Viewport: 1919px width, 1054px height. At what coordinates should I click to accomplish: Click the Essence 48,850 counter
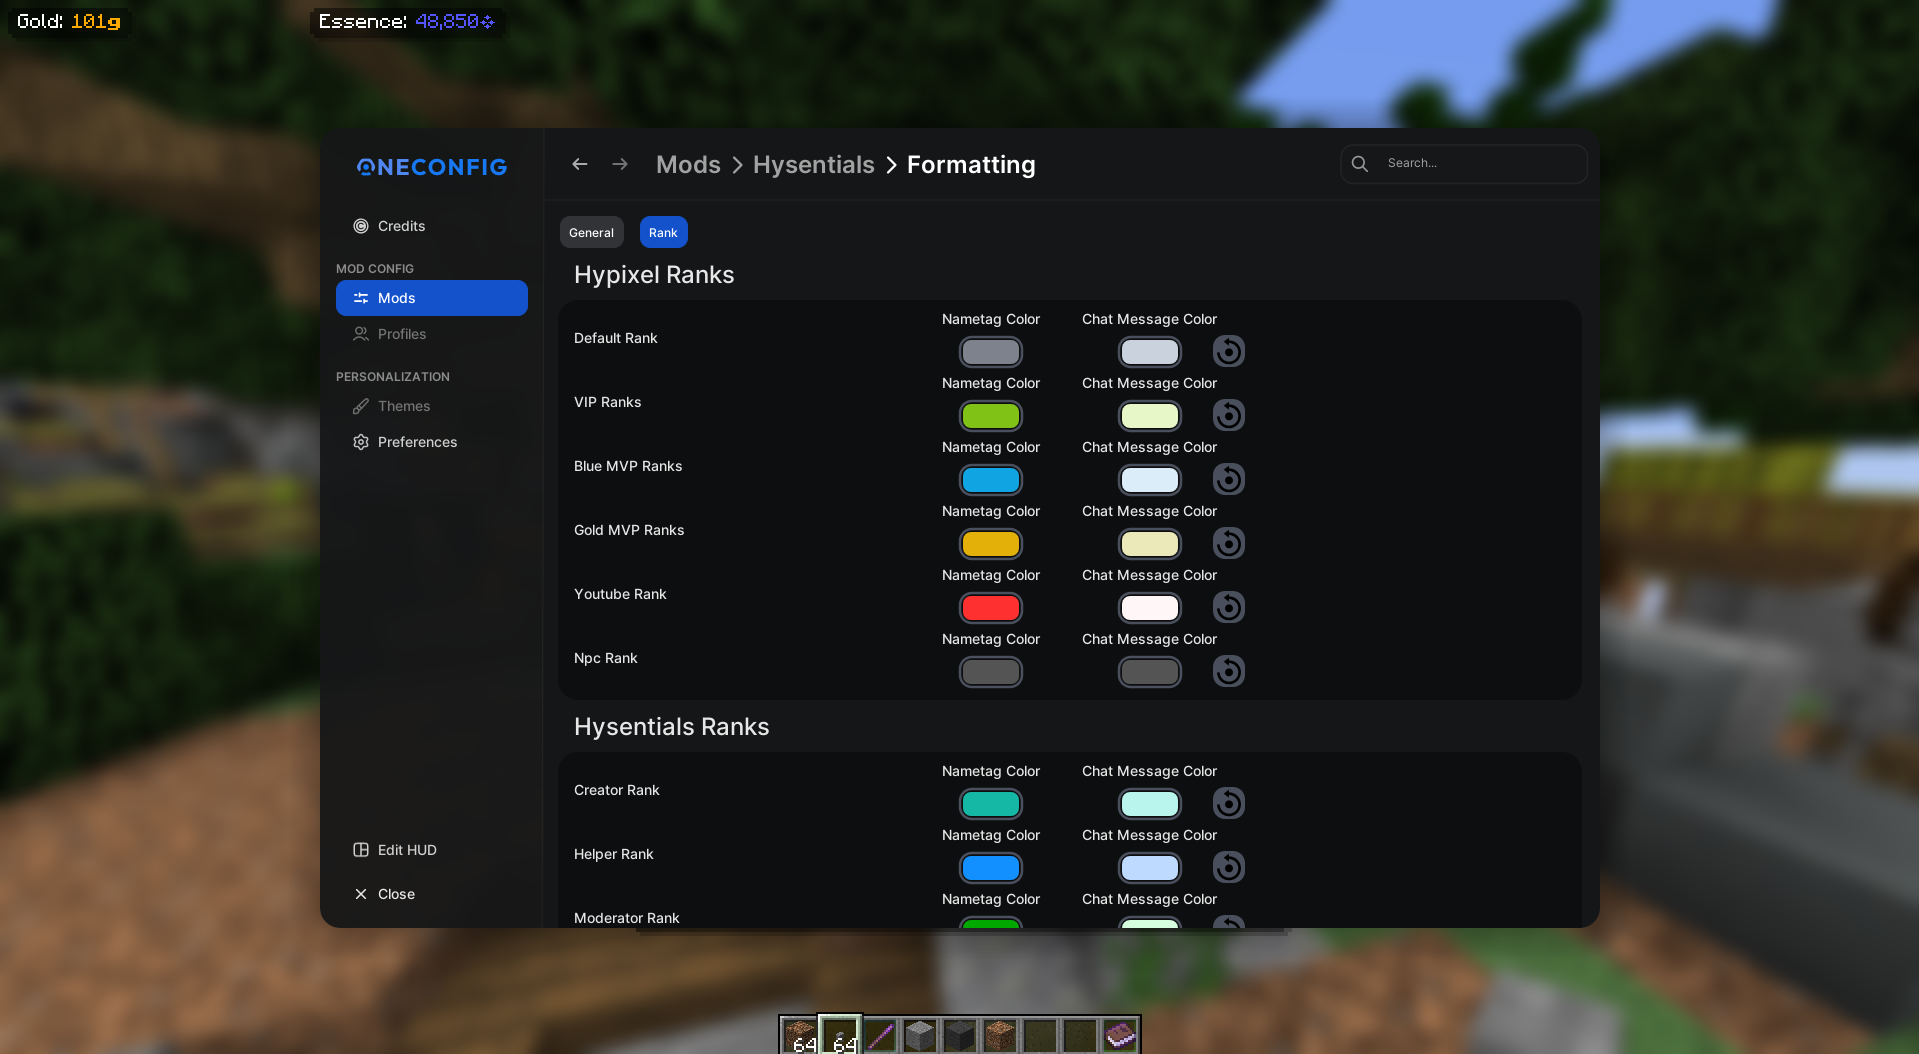coord(406,21)
